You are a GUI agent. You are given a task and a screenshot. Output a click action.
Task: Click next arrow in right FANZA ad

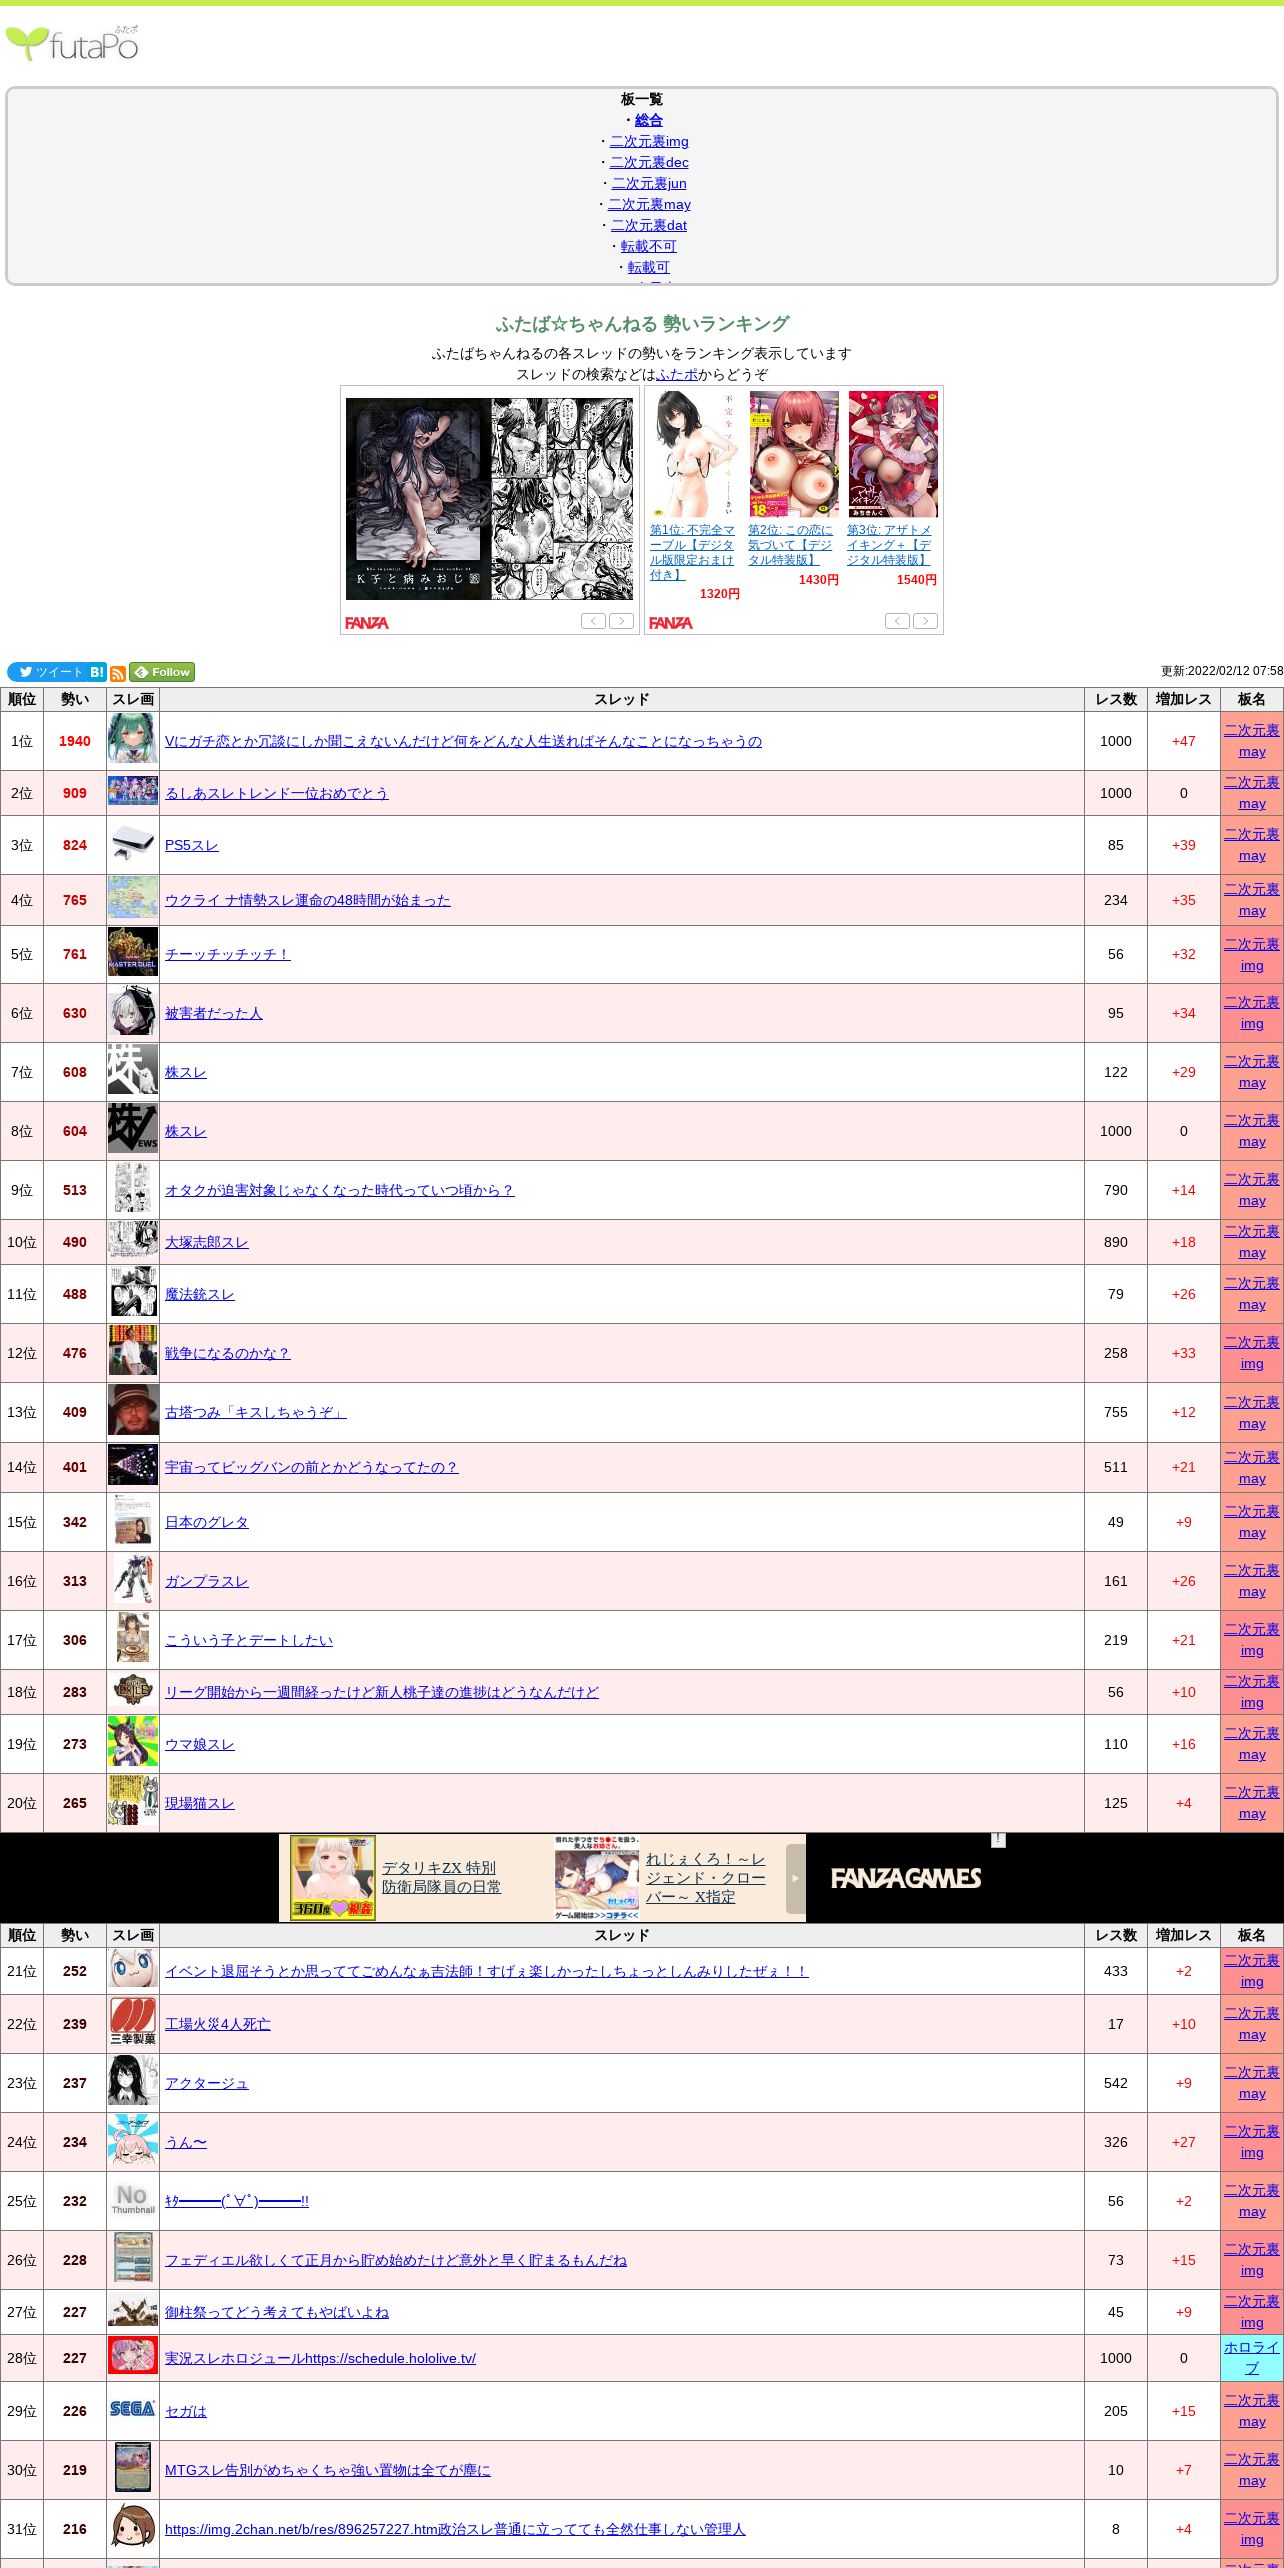925,621
